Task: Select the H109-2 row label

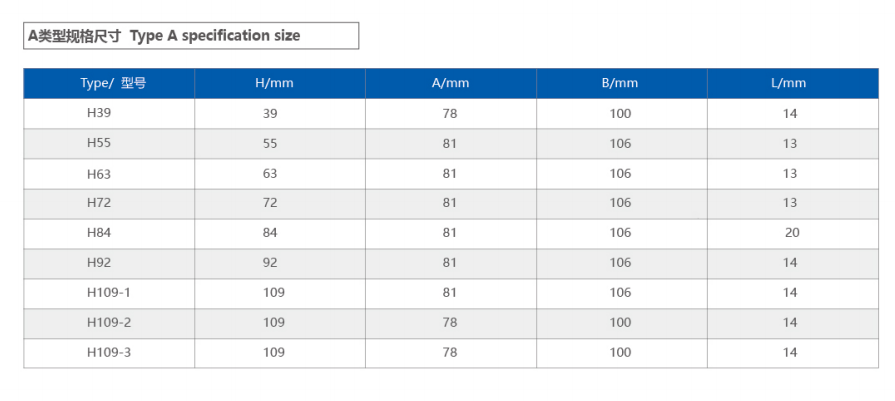Action: (x=109, y=323)
